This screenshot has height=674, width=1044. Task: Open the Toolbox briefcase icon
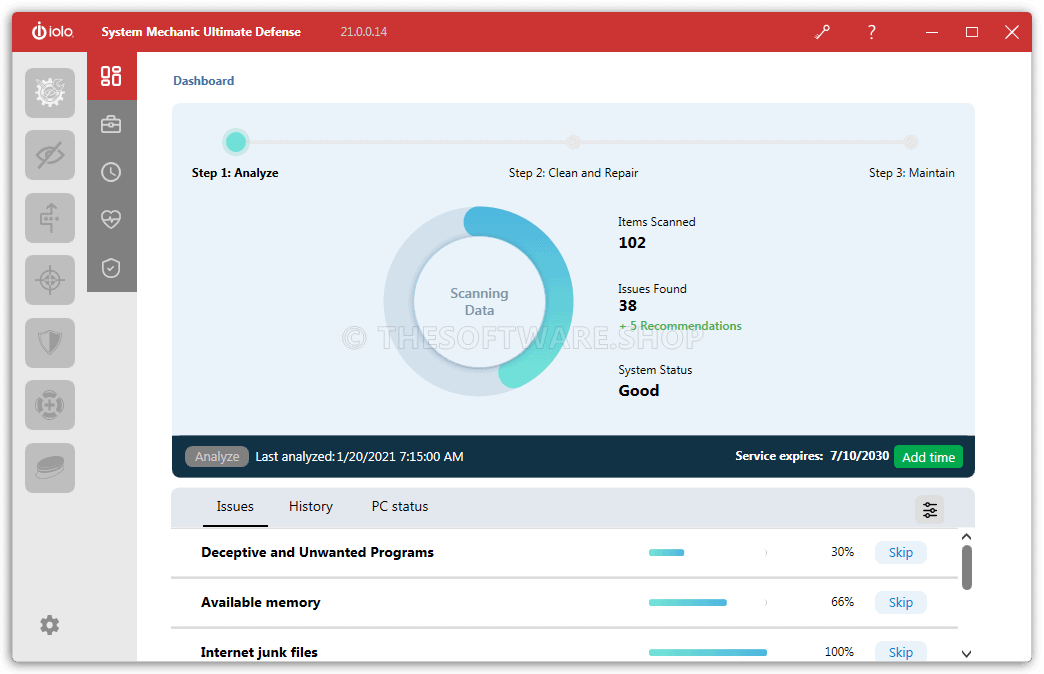(111, 125)
